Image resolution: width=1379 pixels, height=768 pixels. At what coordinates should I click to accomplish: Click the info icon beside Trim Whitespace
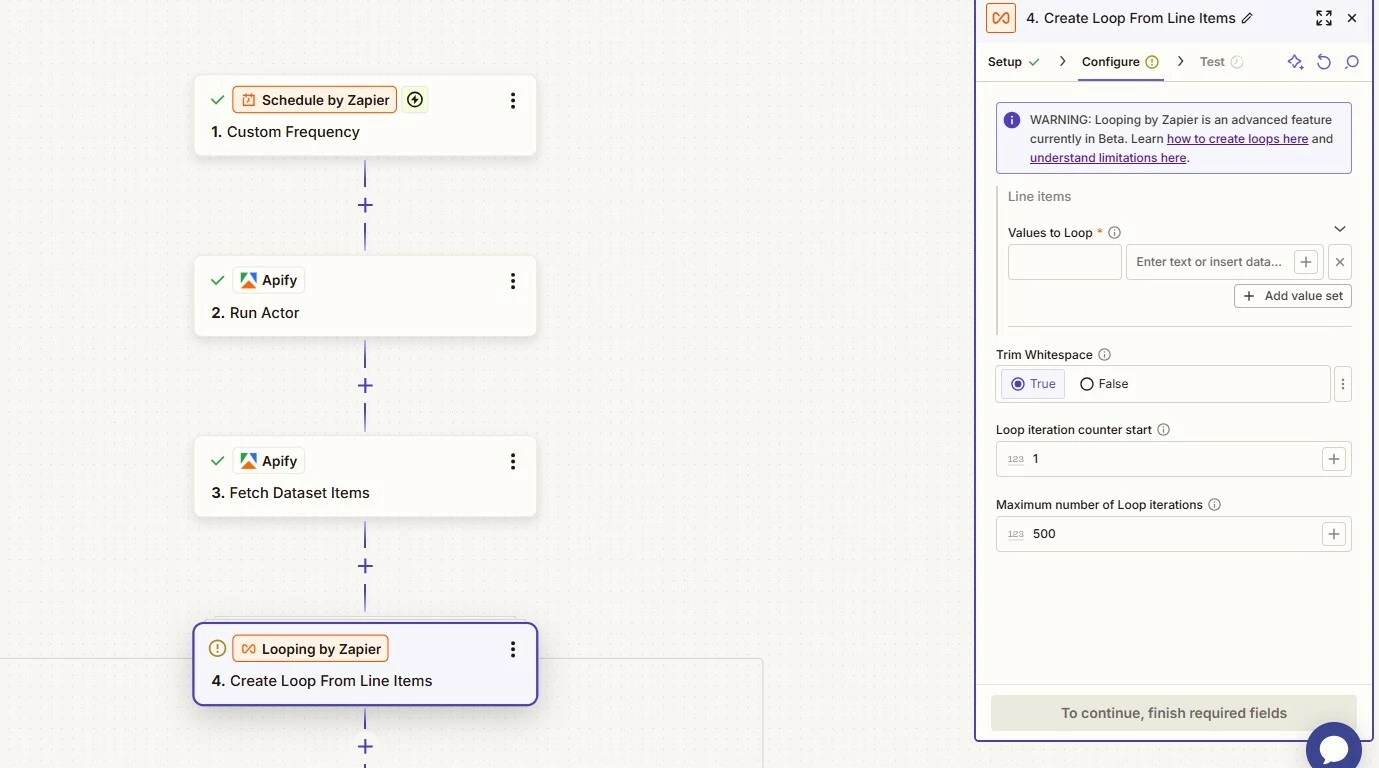[1105, 355]
